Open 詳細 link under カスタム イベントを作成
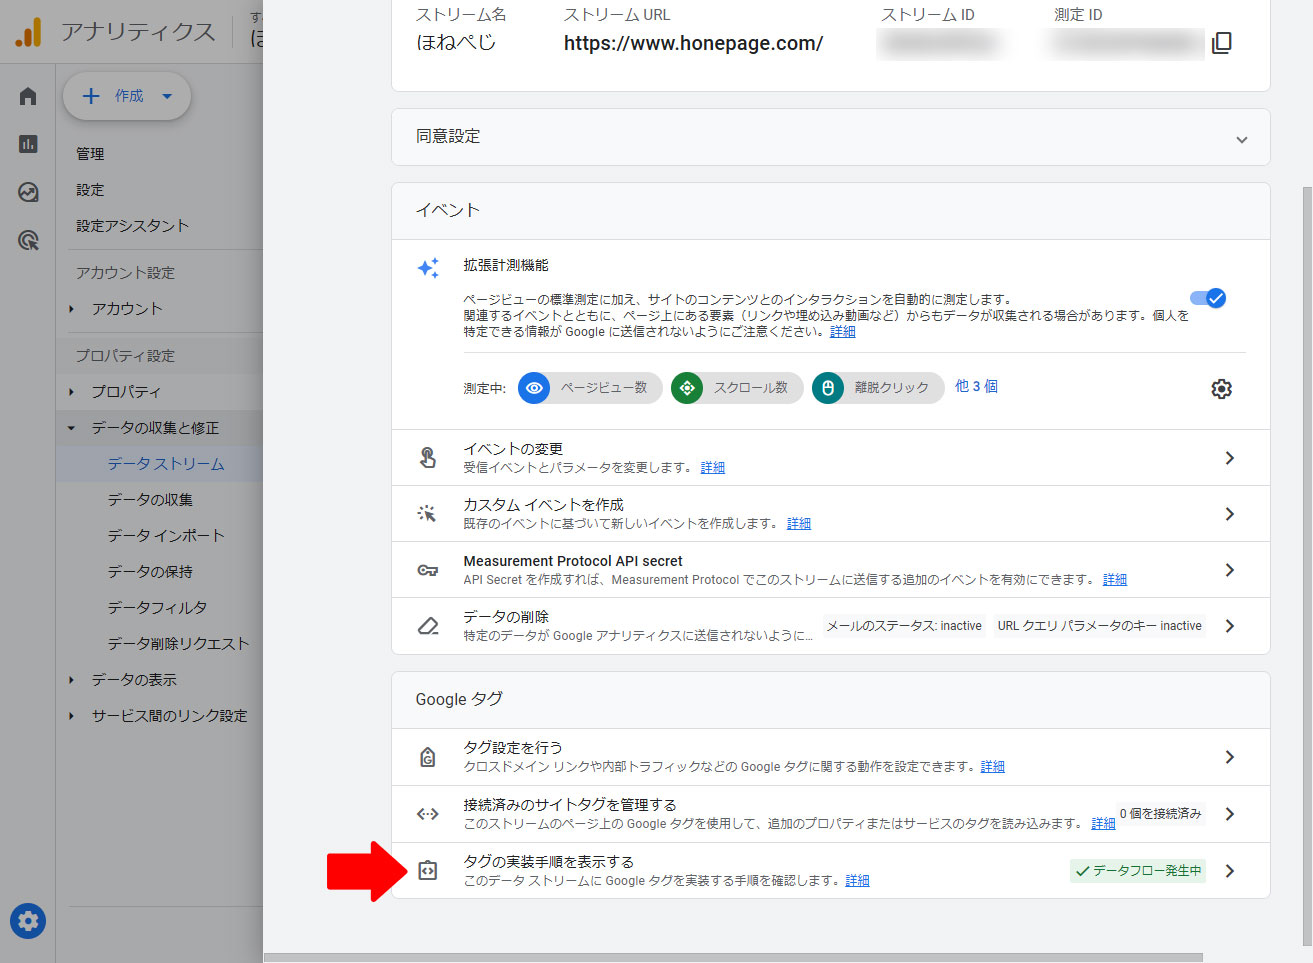1313x963 pixels. pos(799,524)
